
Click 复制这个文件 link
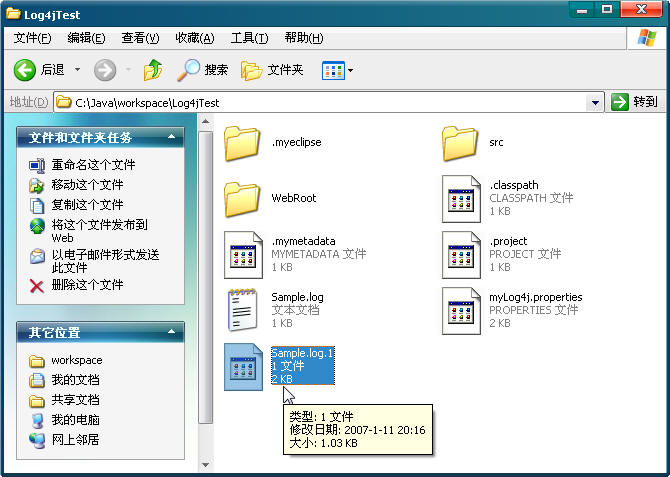pos(87,204)
